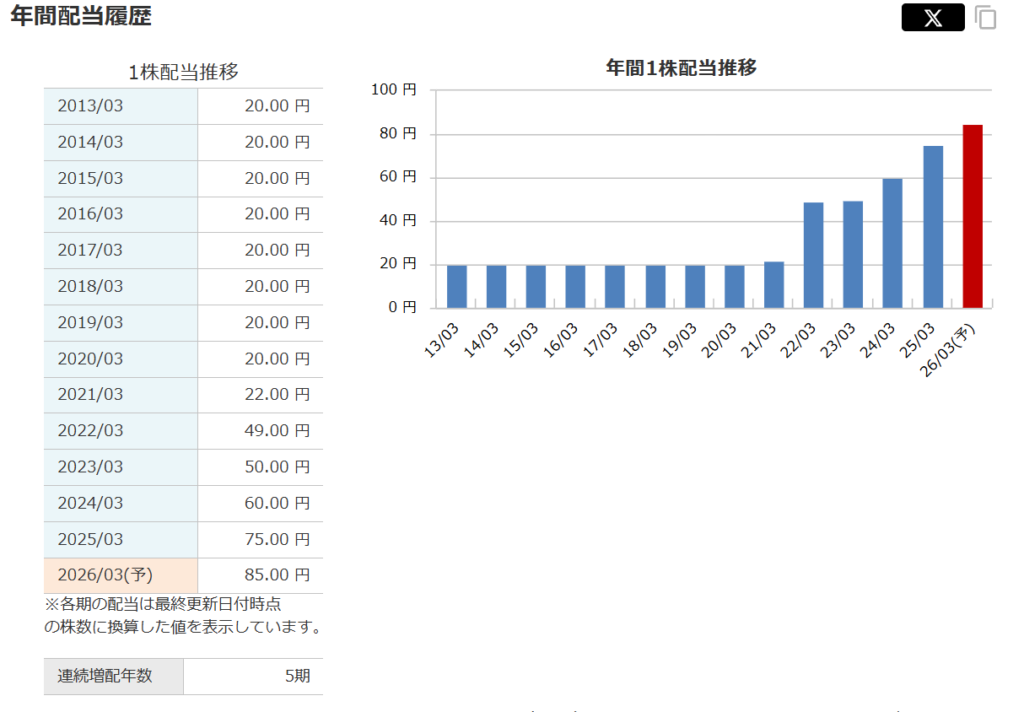Select the 22/03 bar in the chart
Viewport: 1024px width, 712px height.
tap(813, 256)
